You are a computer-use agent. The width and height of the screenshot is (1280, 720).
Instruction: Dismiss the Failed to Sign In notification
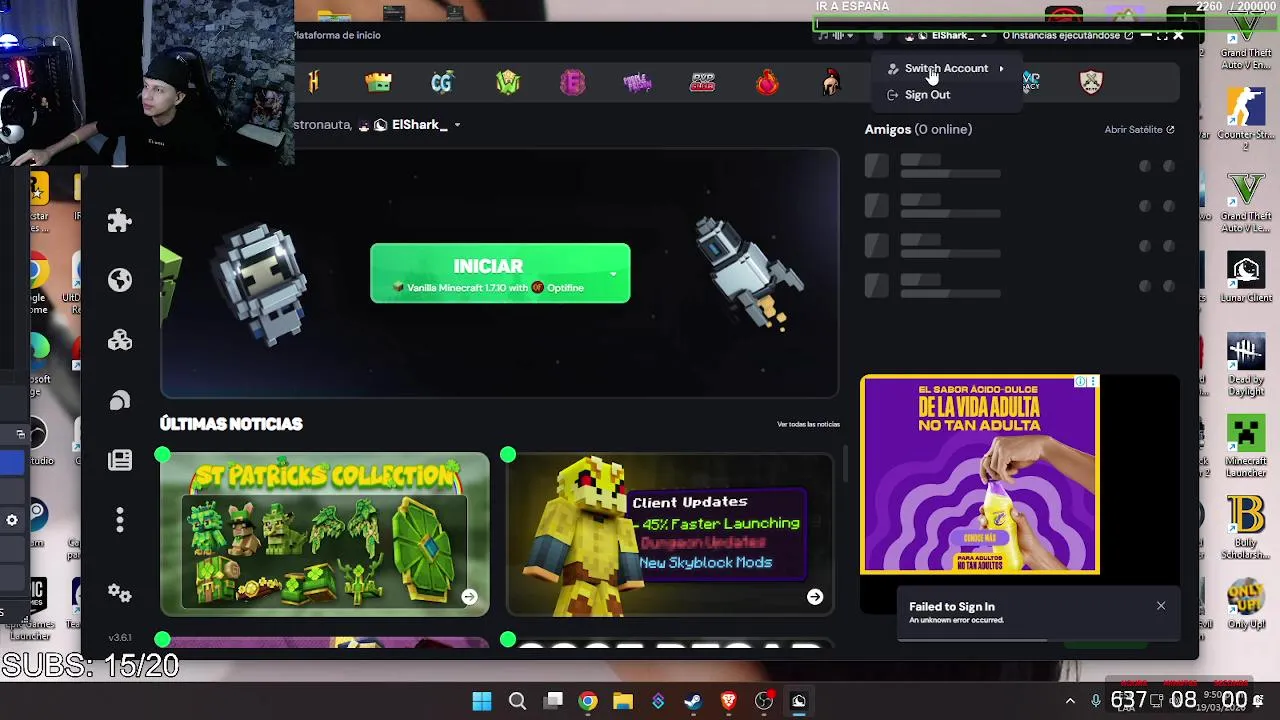[x=1161, y=606]
